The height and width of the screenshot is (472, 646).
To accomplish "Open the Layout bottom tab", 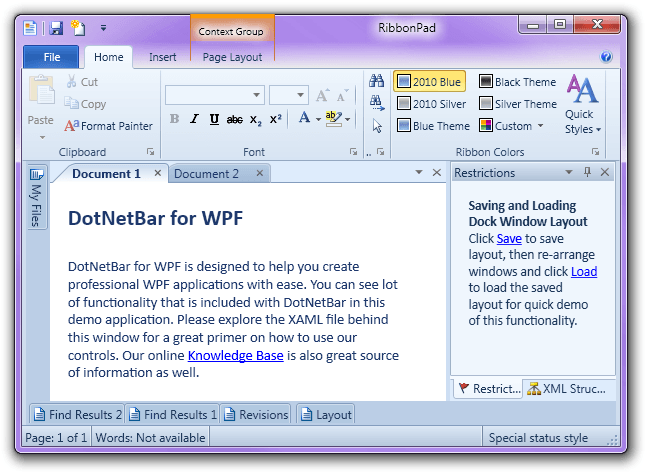I will [x=325, y=414].
